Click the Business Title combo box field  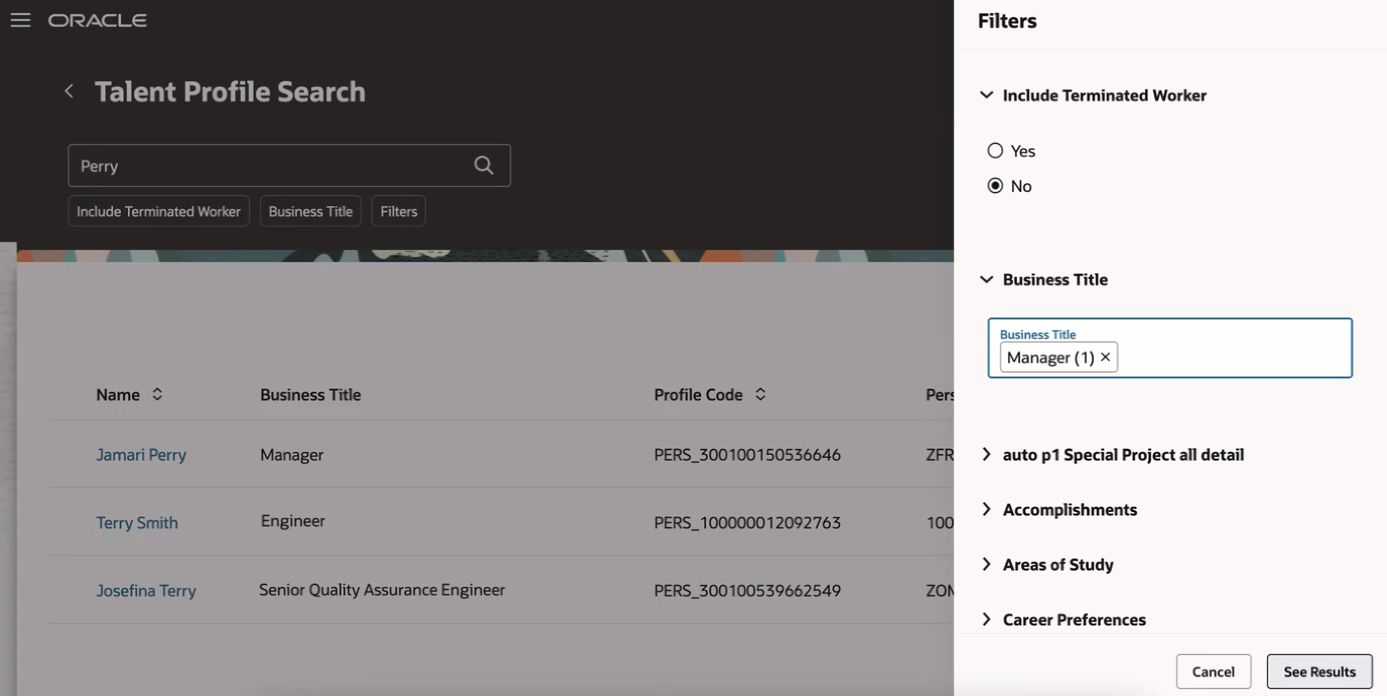pyautogui.click(x=1170, y=348)
